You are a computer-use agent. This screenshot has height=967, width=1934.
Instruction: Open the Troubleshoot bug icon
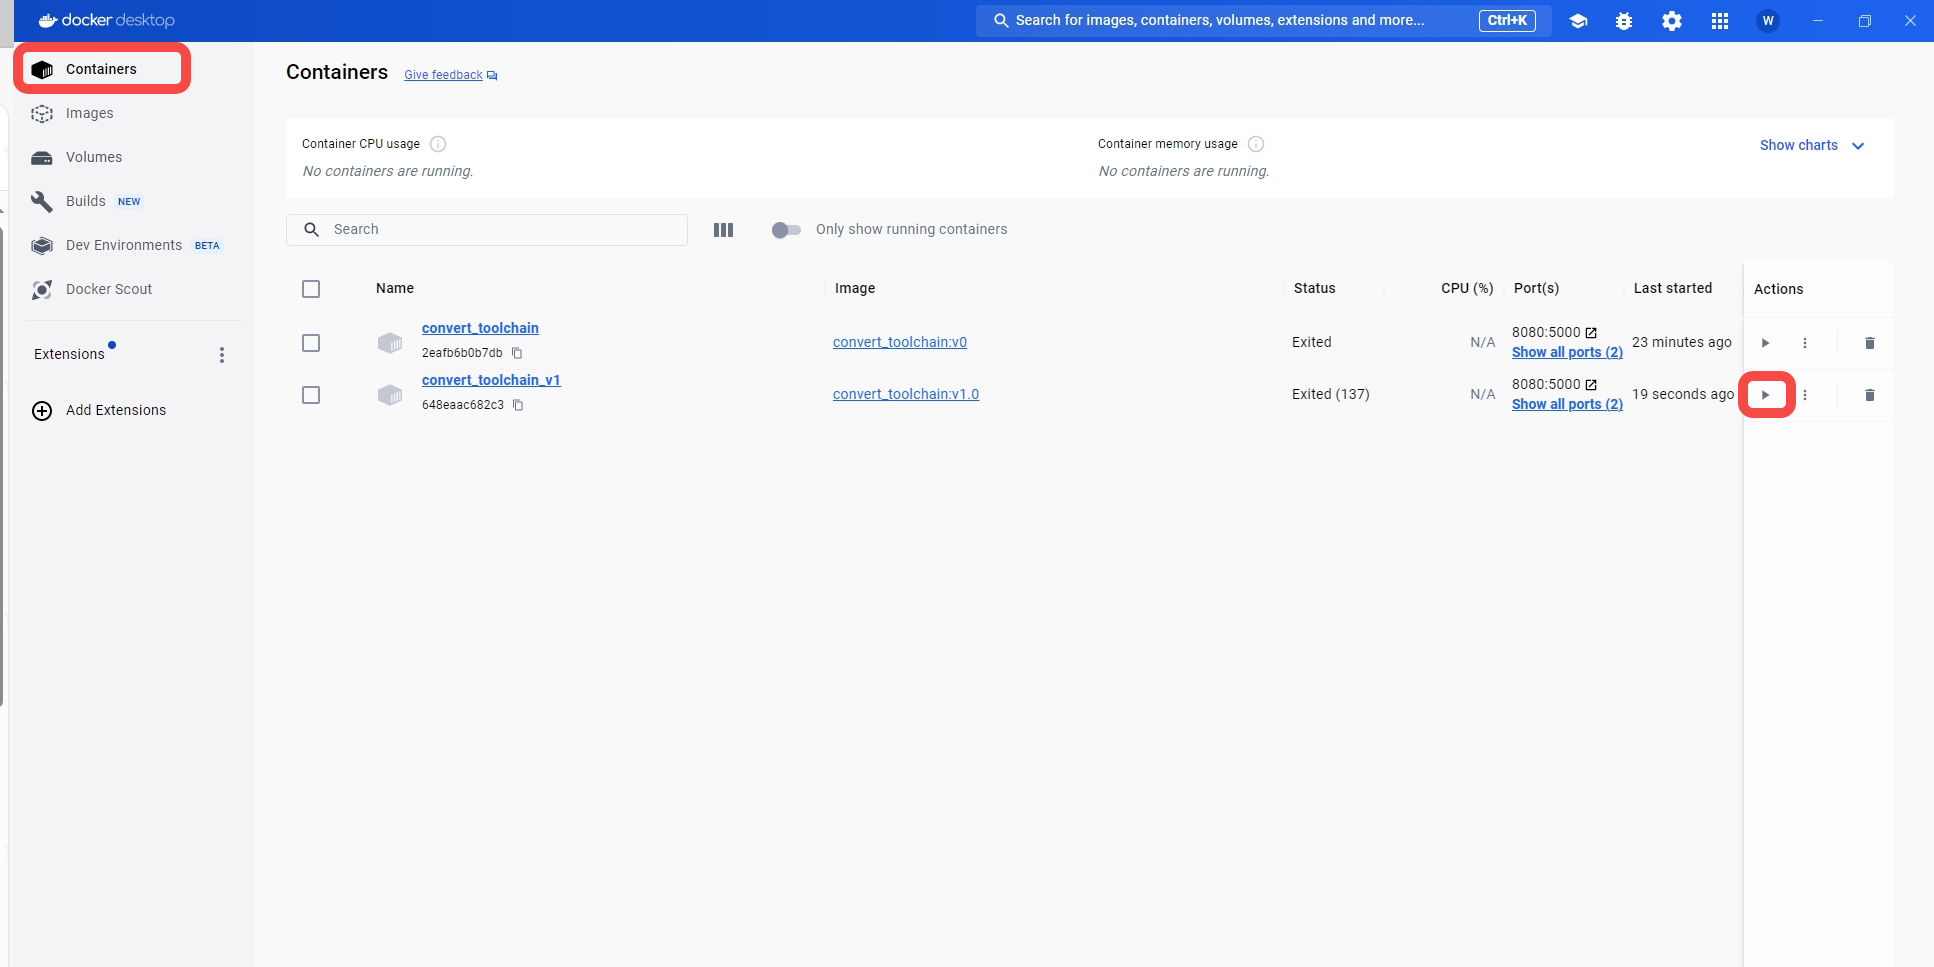(1624, 21)
